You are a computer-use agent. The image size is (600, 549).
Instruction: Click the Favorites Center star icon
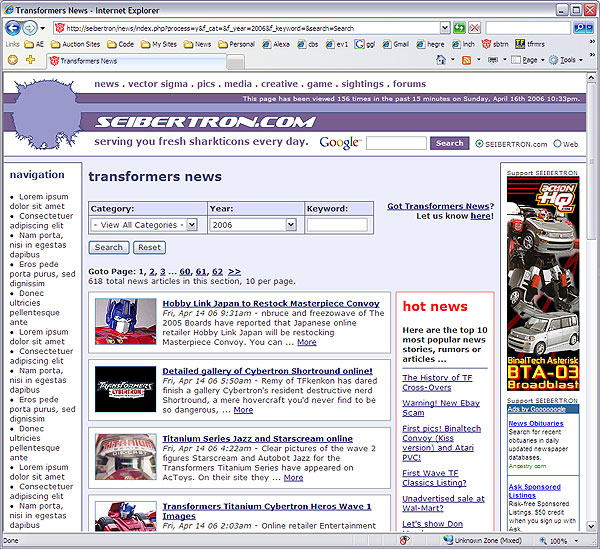tap(13, 60)
